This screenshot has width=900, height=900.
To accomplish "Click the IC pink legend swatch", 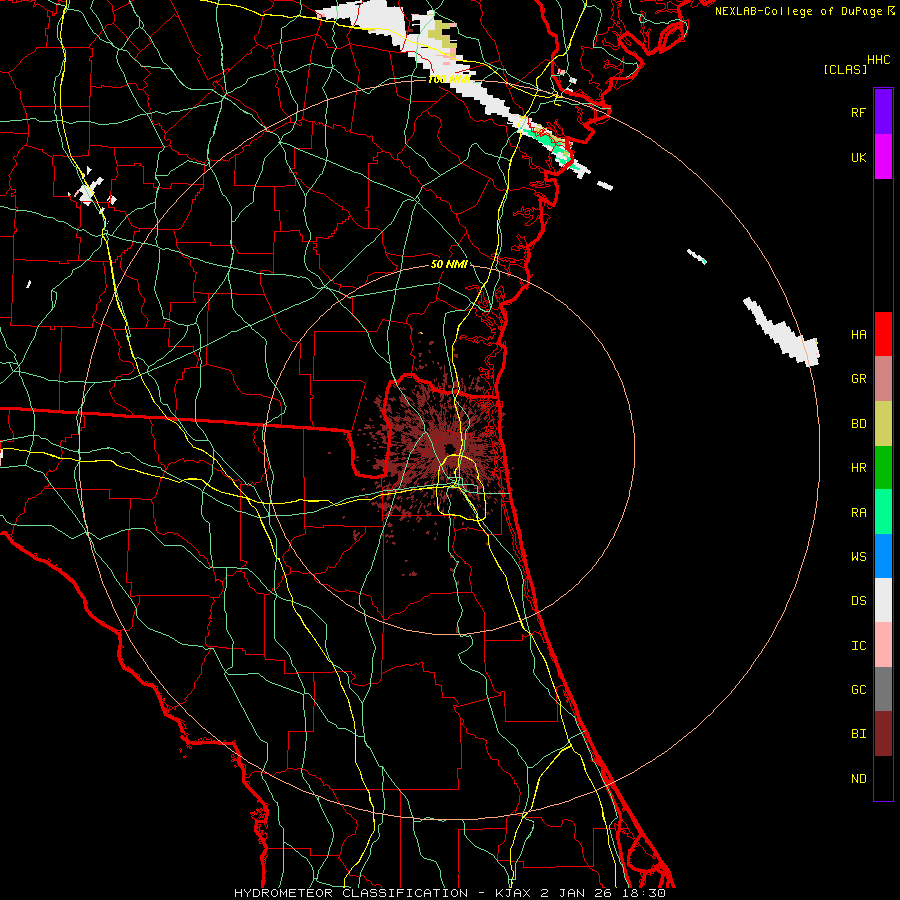I will pyautogui.click(x=883, y=645).
